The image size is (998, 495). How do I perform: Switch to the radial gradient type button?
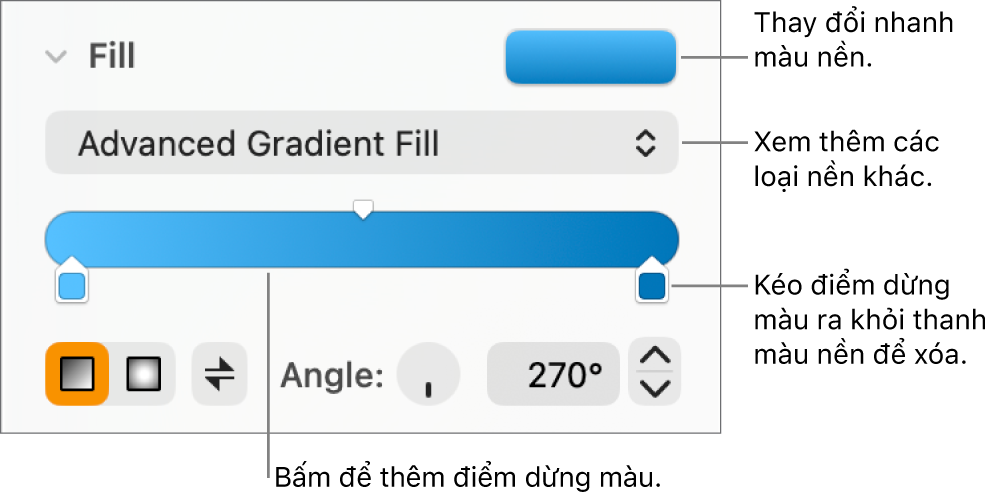coord(143,374)
